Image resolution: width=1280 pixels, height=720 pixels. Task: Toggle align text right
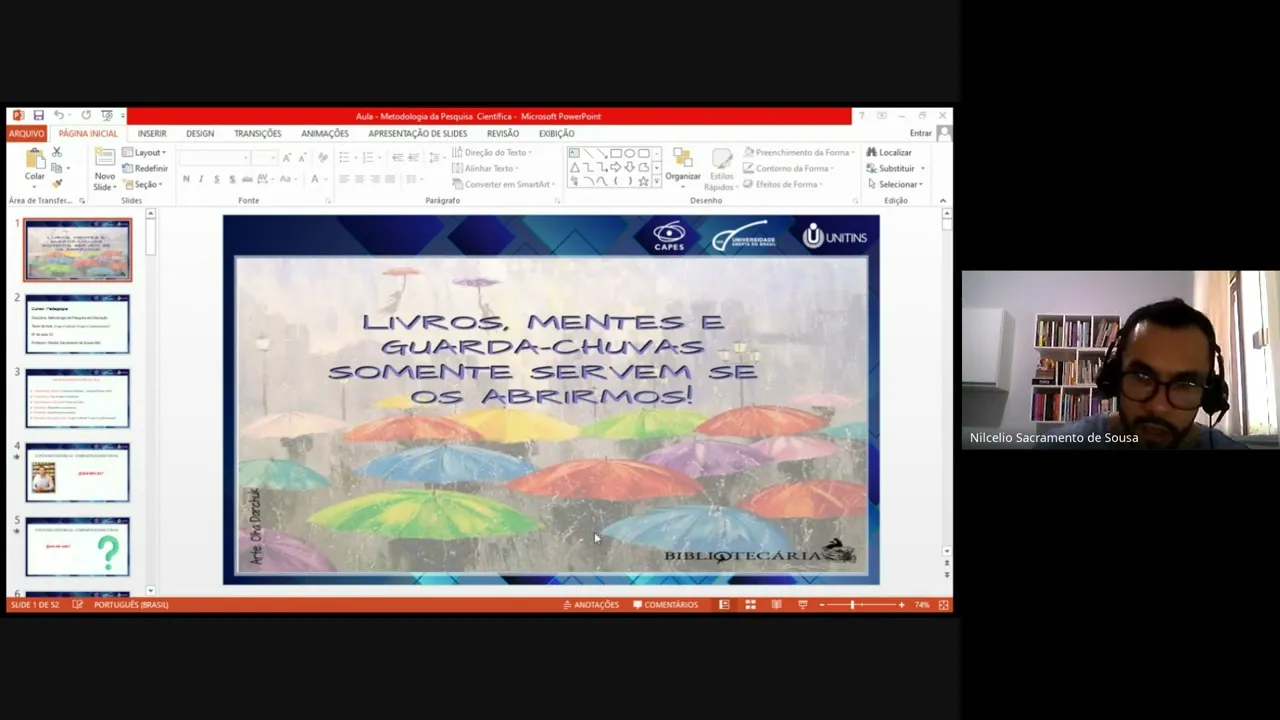click(x=375, y=179)
